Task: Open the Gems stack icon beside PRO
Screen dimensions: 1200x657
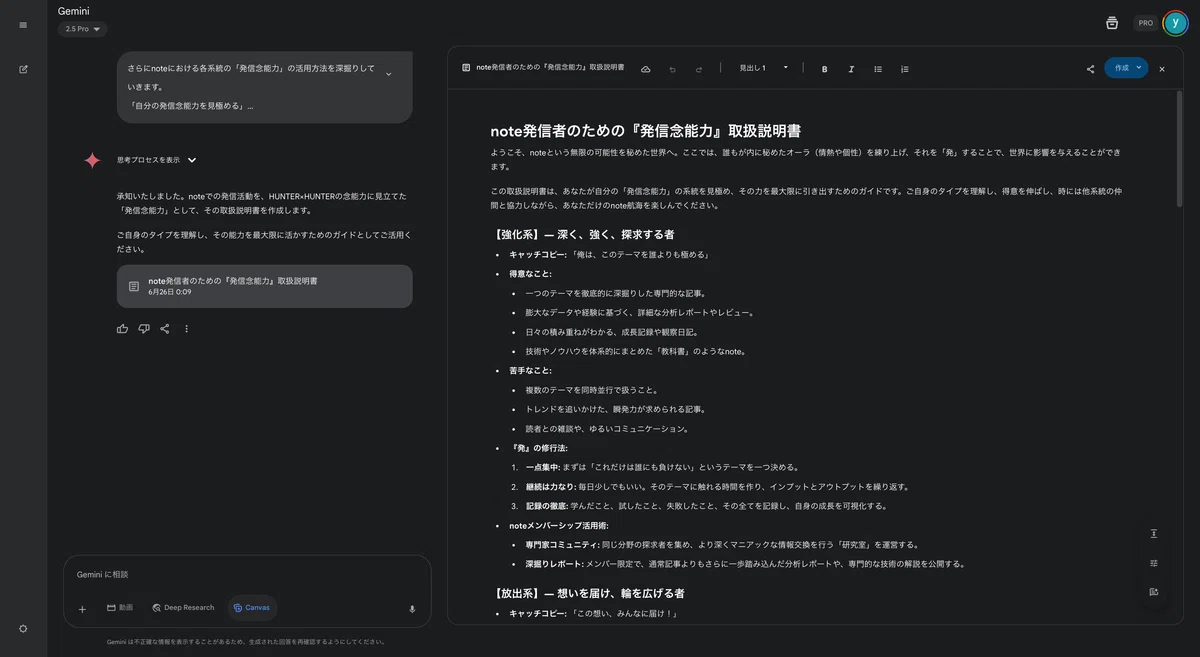Action: click(x=1112, y=23)
